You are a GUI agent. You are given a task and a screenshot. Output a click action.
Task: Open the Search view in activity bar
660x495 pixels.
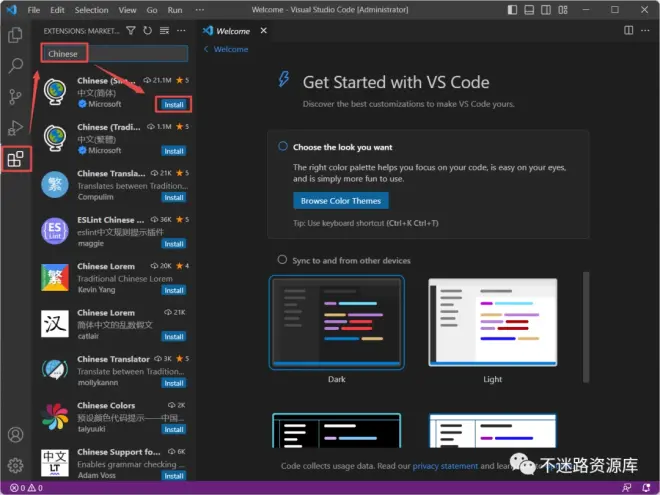coord(15,65)
